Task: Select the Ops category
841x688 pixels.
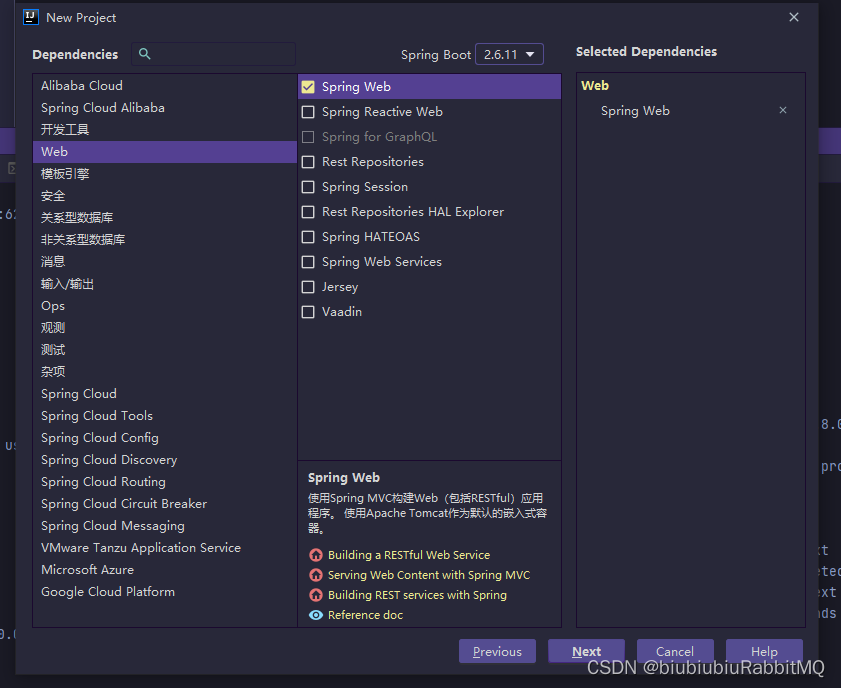Action: (165, 306)
